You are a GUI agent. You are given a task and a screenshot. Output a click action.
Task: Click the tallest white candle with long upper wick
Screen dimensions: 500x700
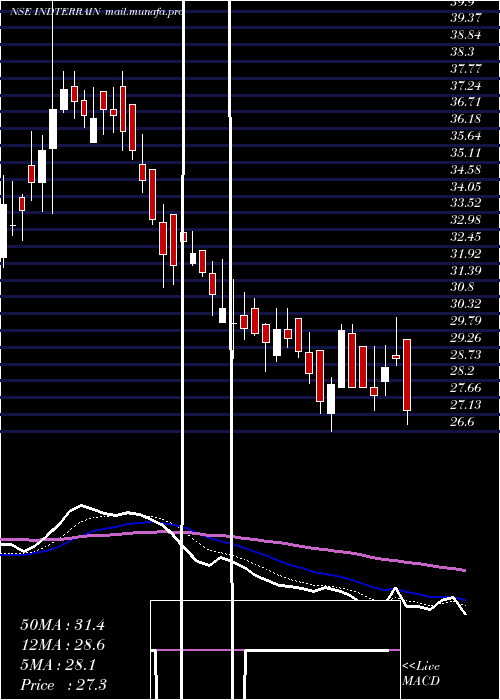pos(53,129)
